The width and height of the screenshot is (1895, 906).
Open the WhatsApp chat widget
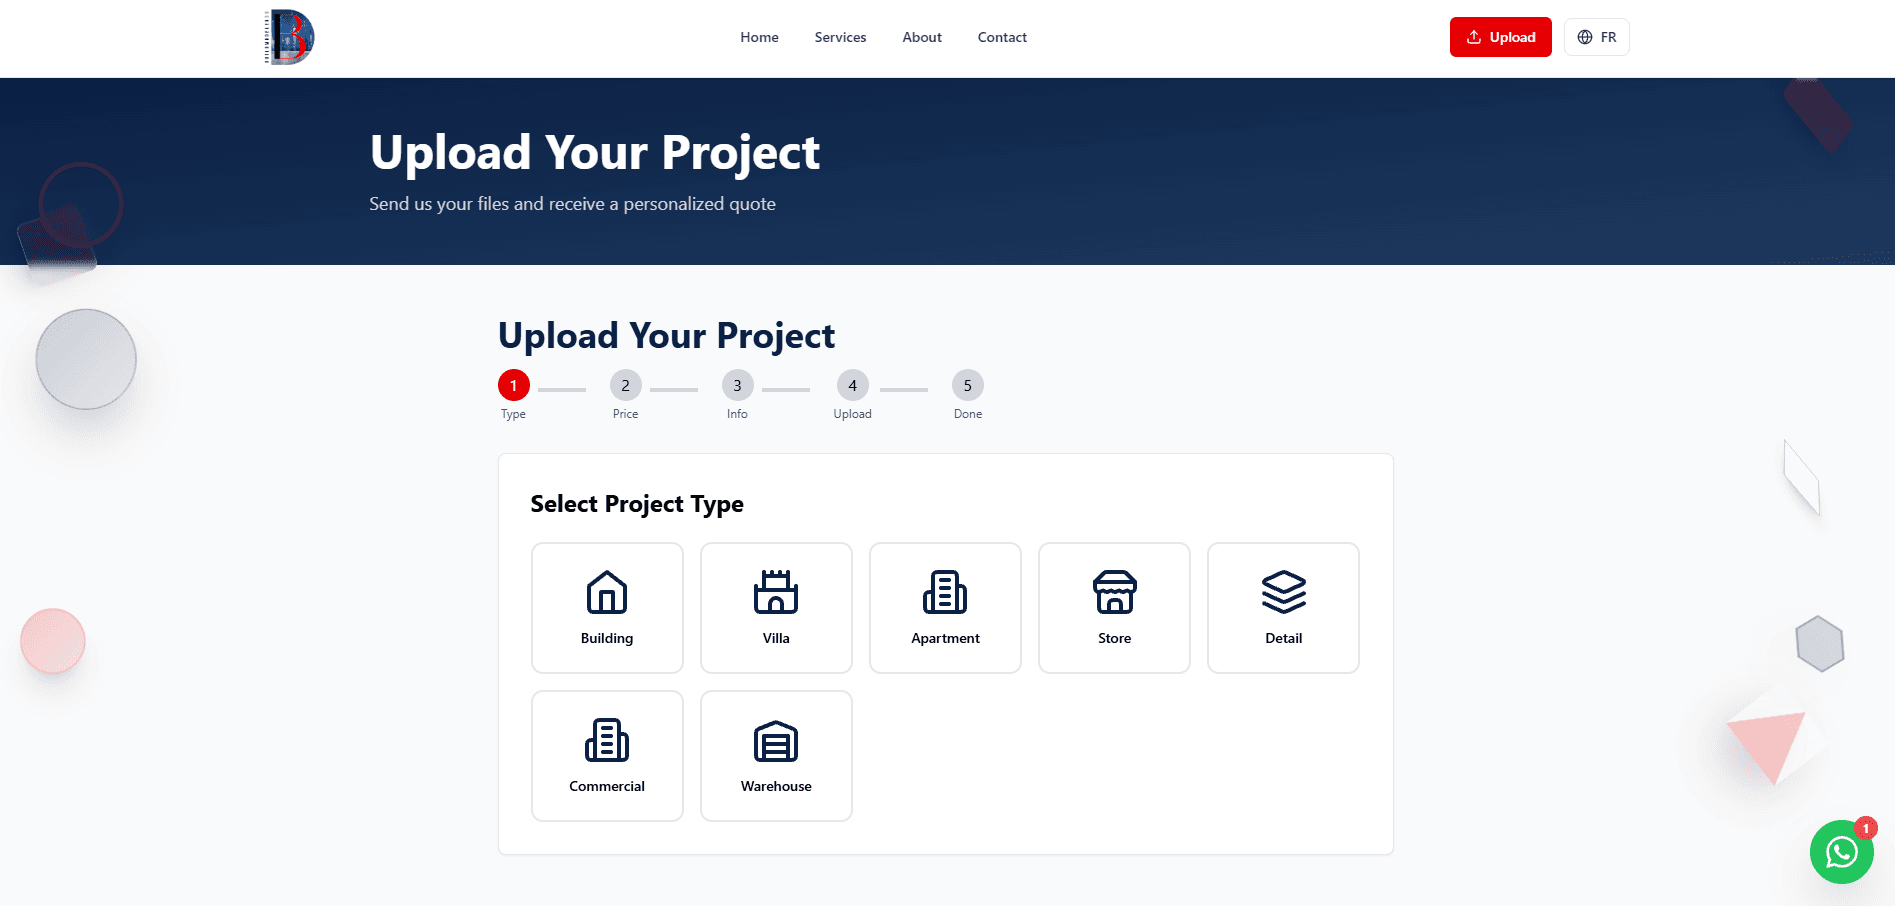1841,852
